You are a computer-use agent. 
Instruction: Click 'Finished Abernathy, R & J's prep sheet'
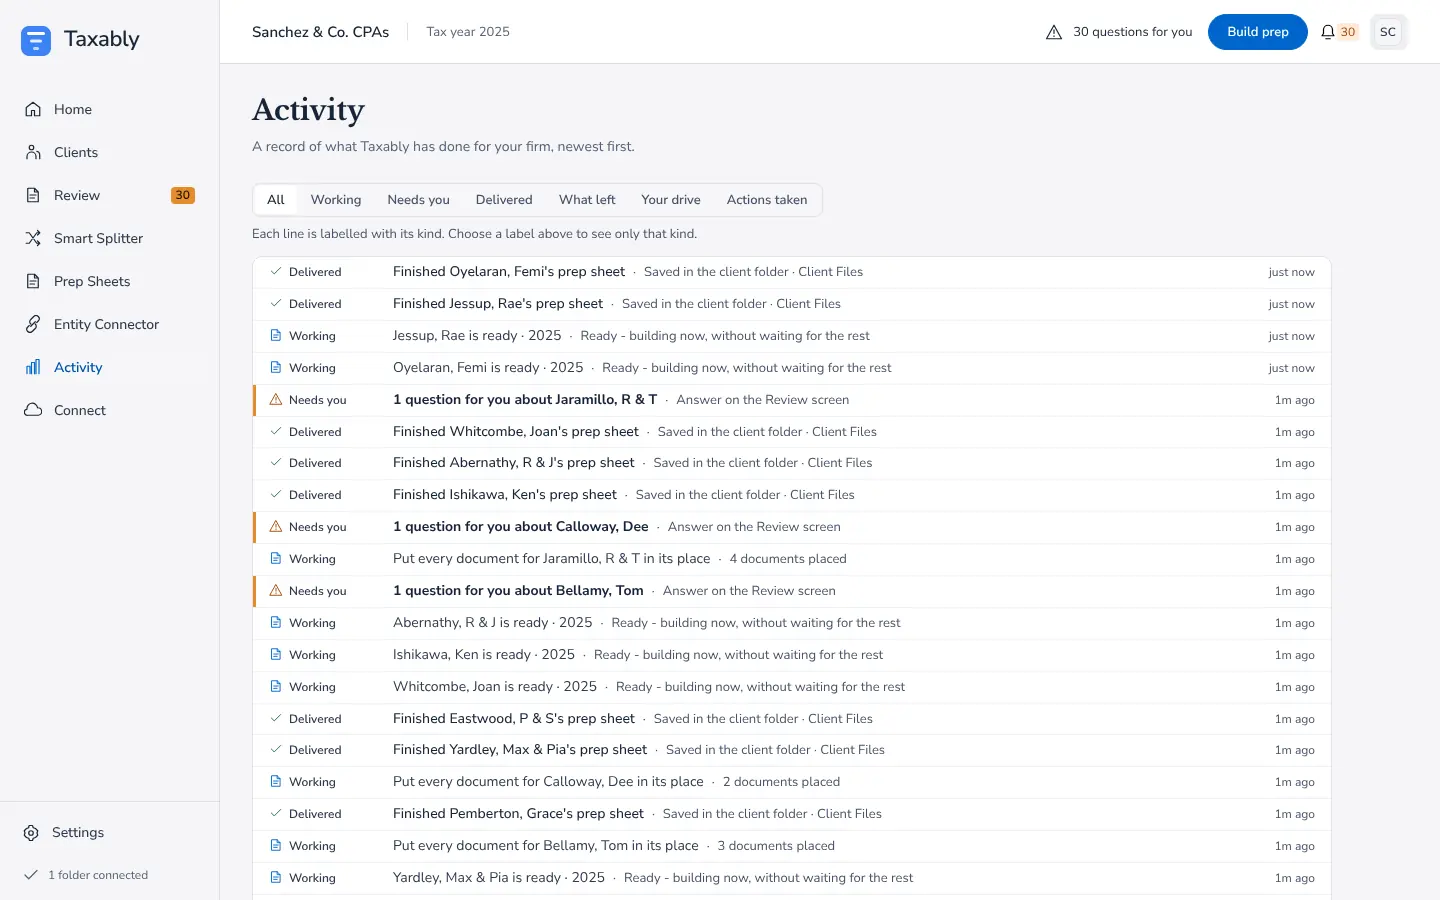[514, 462]
